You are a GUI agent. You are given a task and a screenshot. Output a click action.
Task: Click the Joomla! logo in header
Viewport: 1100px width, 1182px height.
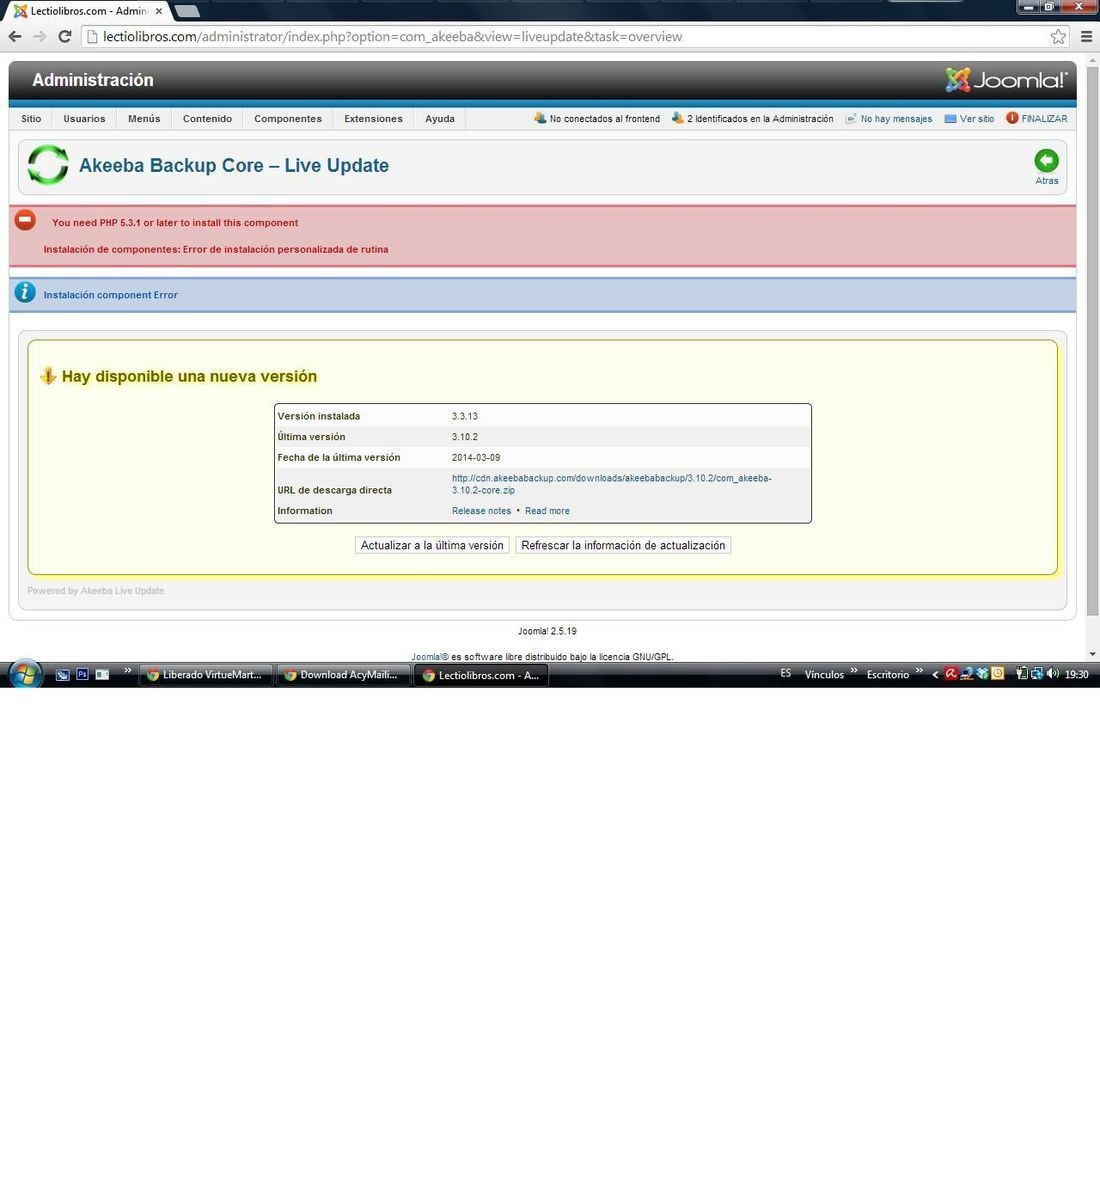coord(1007,79)
